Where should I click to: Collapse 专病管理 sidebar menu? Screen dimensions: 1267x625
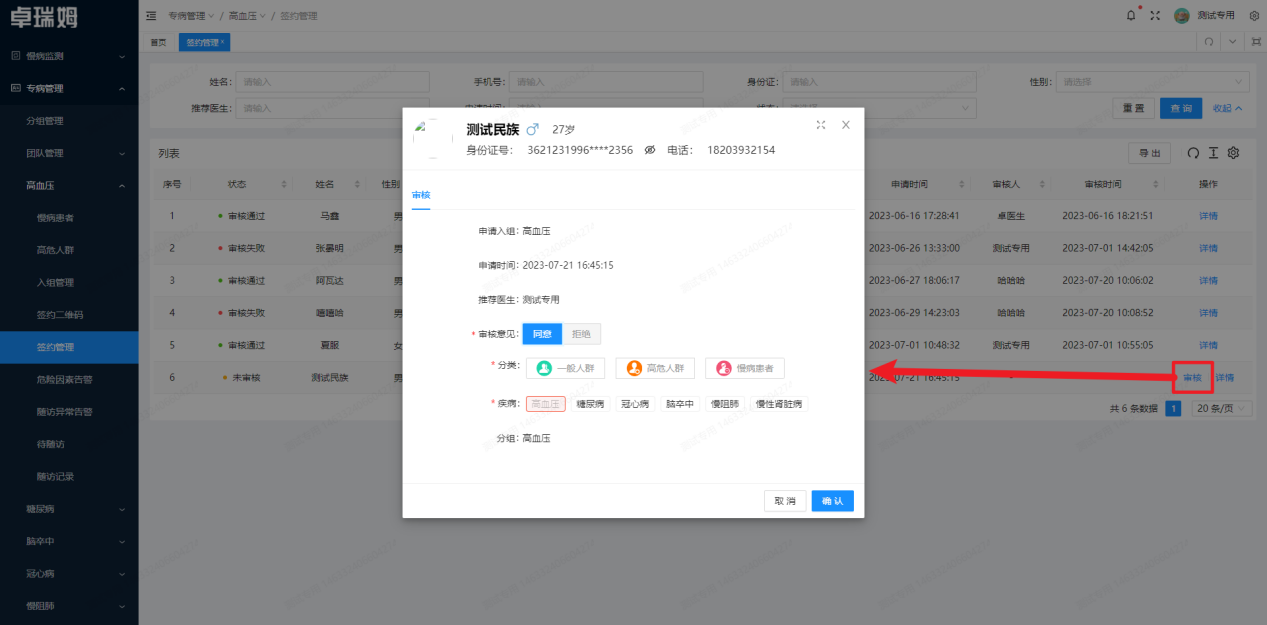click(x=69, y=88)
